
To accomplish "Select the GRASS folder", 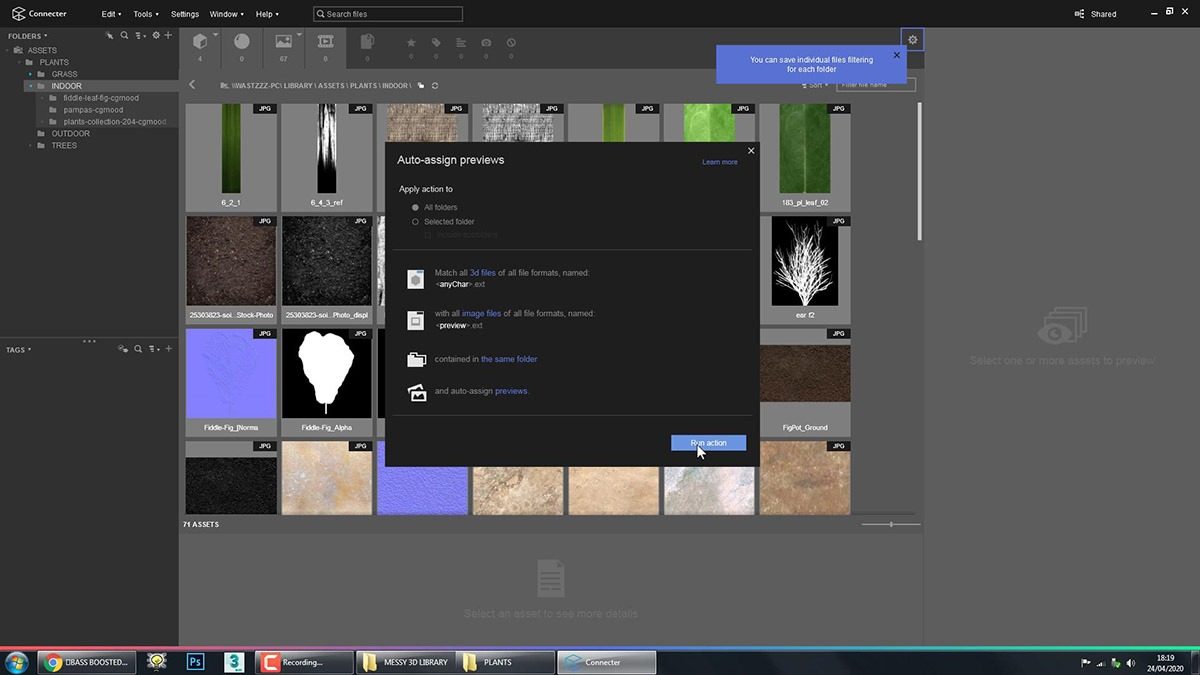I will tap(64, 74).
